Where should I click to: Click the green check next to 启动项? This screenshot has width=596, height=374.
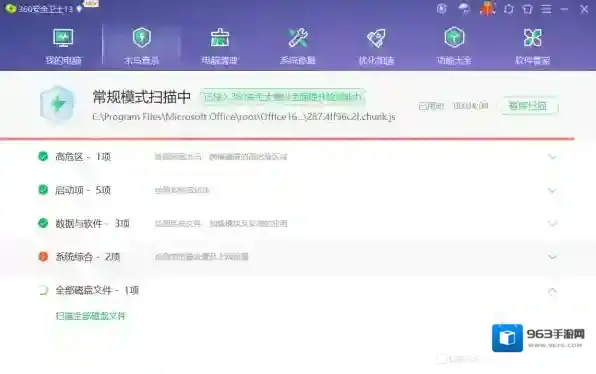(x=43, y=189)
